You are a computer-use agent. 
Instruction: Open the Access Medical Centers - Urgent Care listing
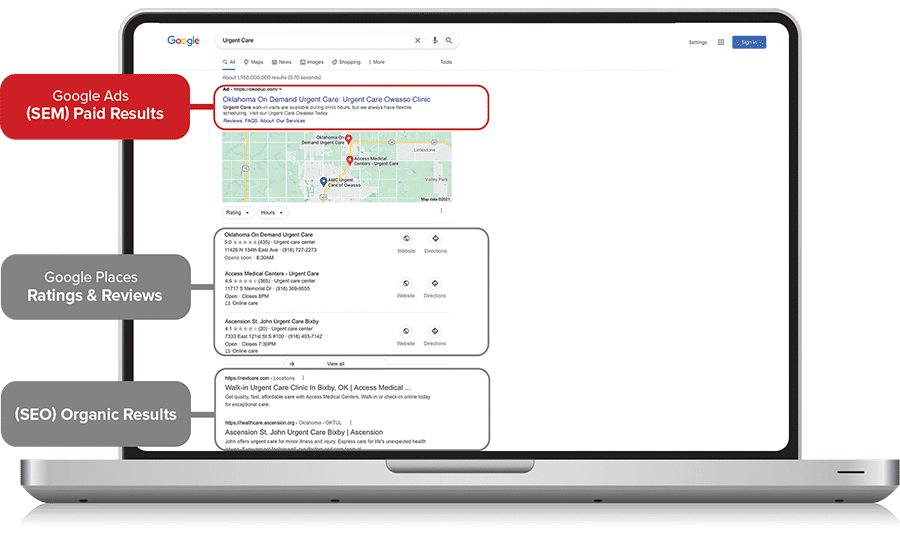point(271,274)
